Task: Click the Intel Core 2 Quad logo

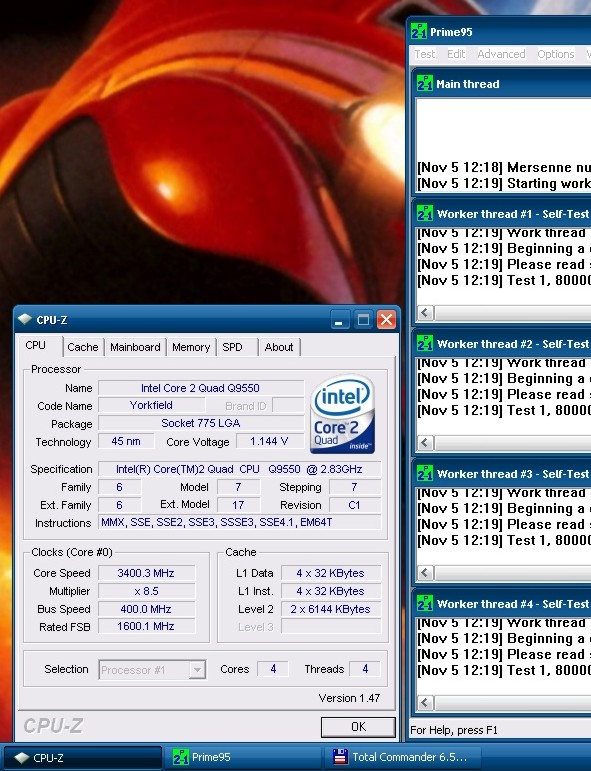Action: coord(343,414)
